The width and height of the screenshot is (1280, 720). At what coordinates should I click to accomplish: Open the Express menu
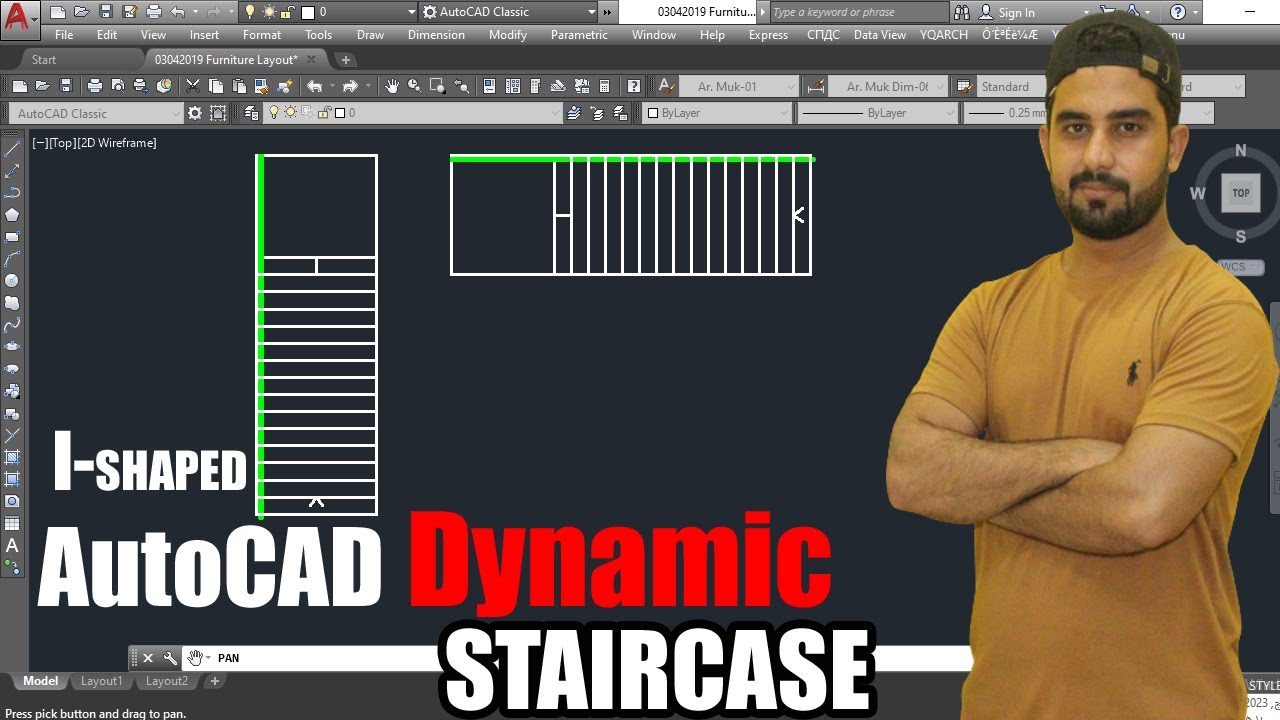tap(768, 35)
